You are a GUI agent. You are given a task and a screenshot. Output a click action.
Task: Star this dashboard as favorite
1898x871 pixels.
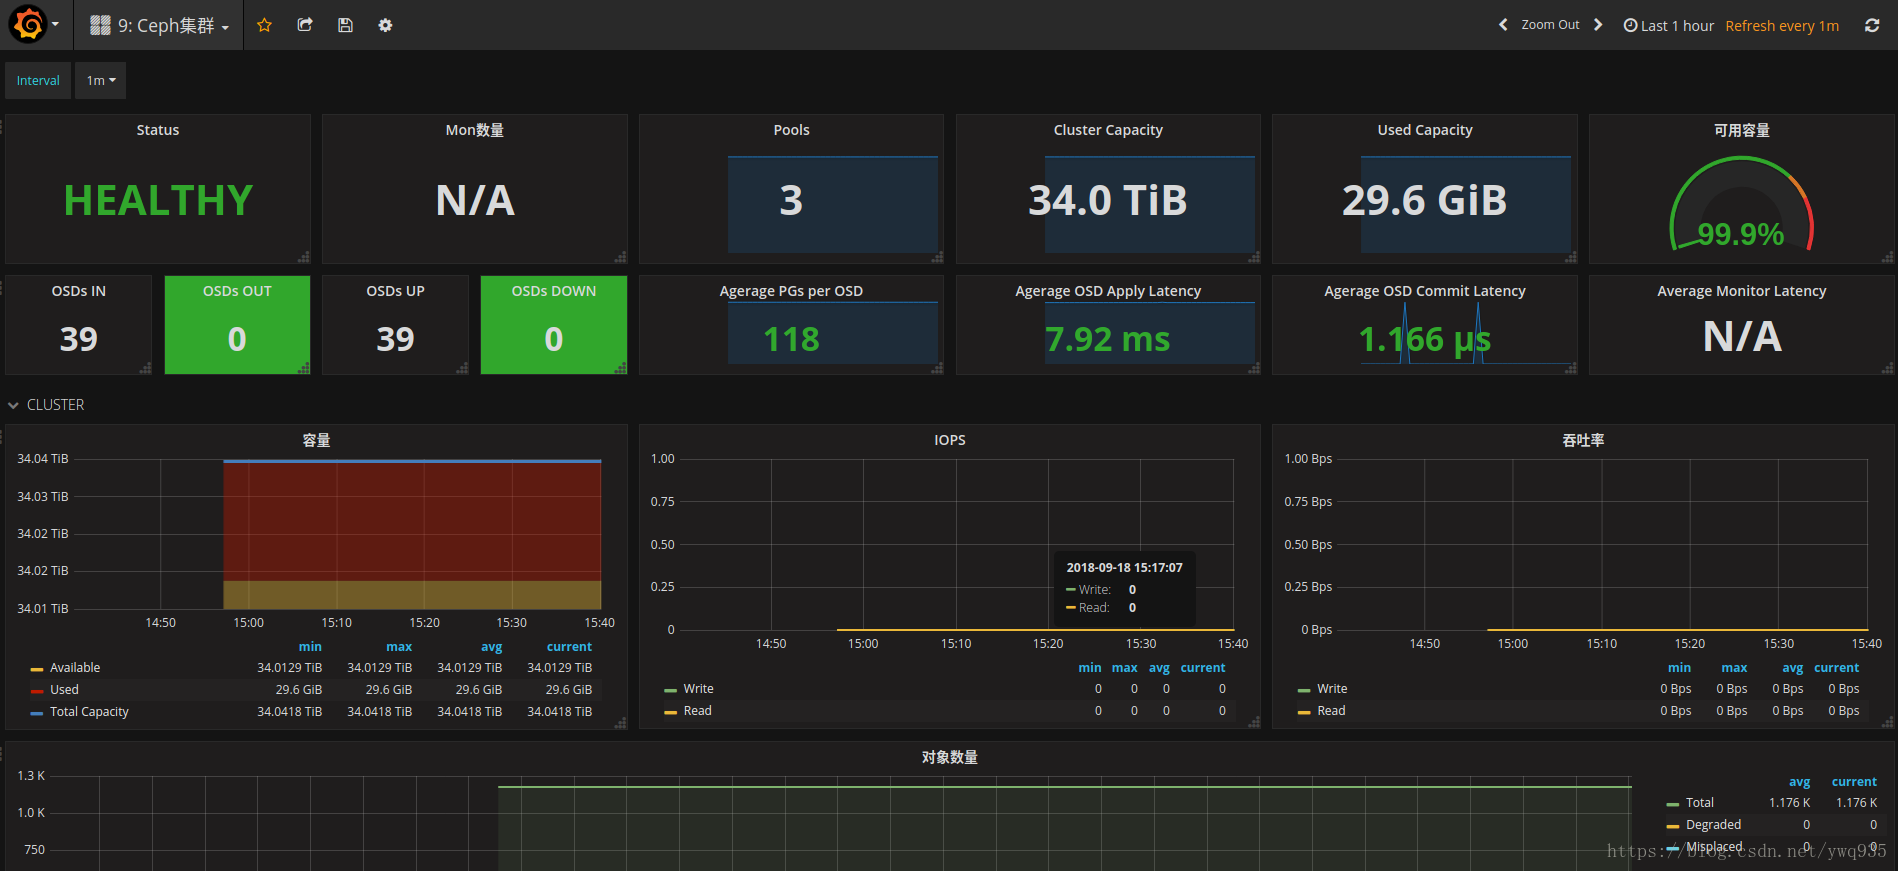(264, 25)
